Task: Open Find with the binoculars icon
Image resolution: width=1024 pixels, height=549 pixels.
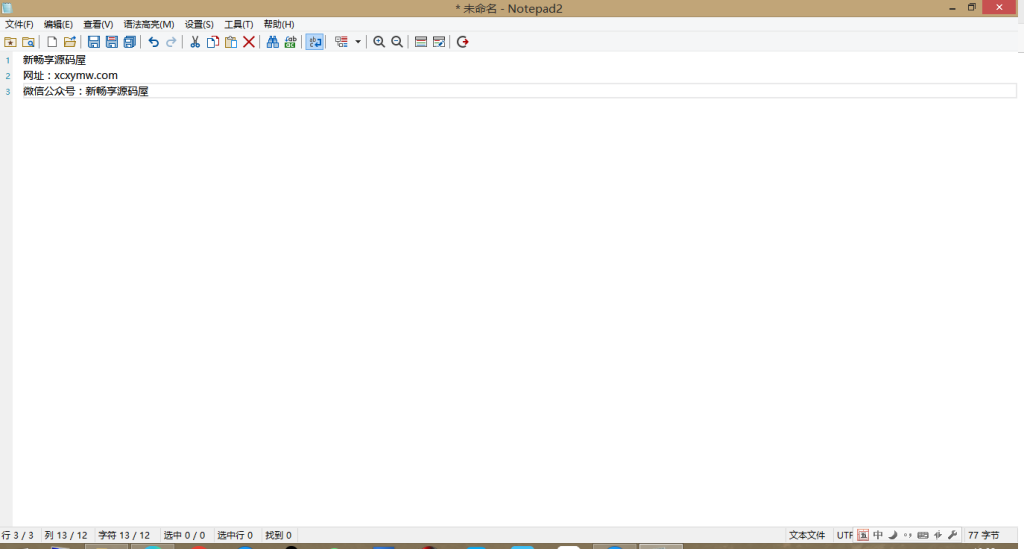Action: [273, 42]
